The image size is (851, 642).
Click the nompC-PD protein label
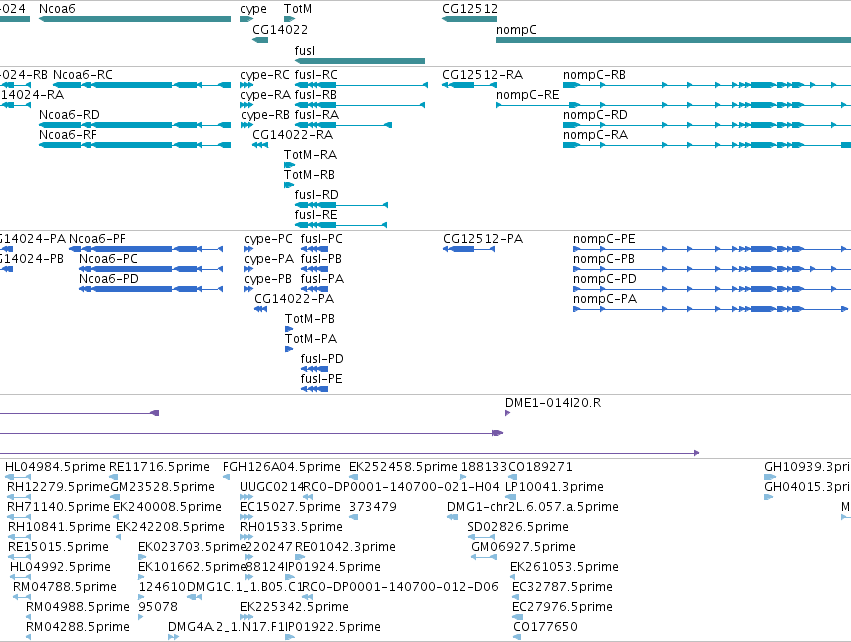point(605,279)
